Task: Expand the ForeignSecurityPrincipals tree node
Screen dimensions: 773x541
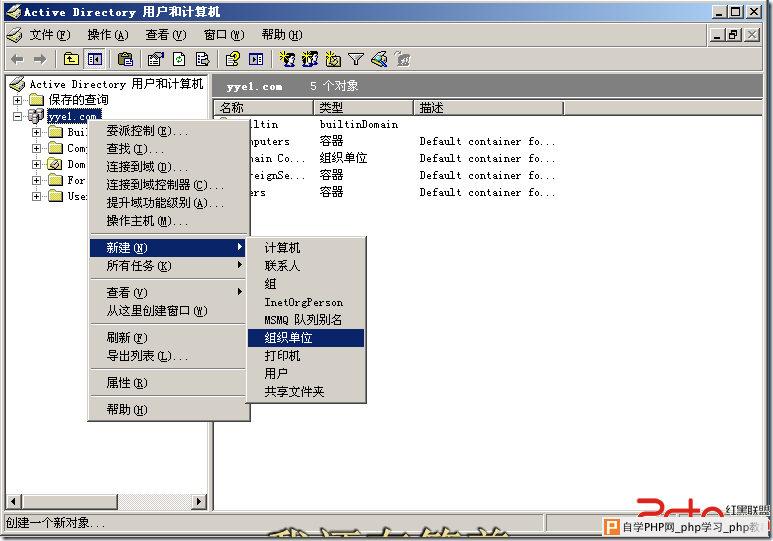Action: click(x=36, y=180)
